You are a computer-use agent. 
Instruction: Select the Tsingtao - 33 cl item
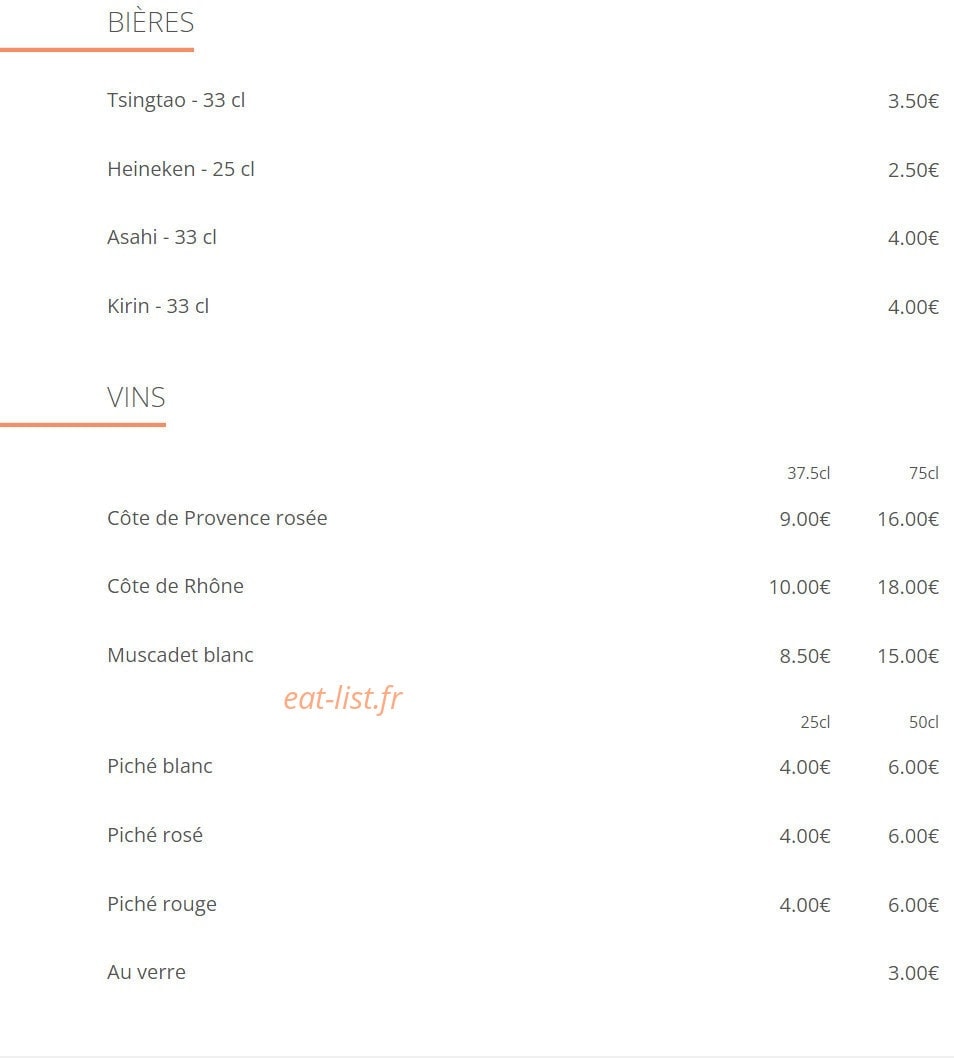[175, 100]
